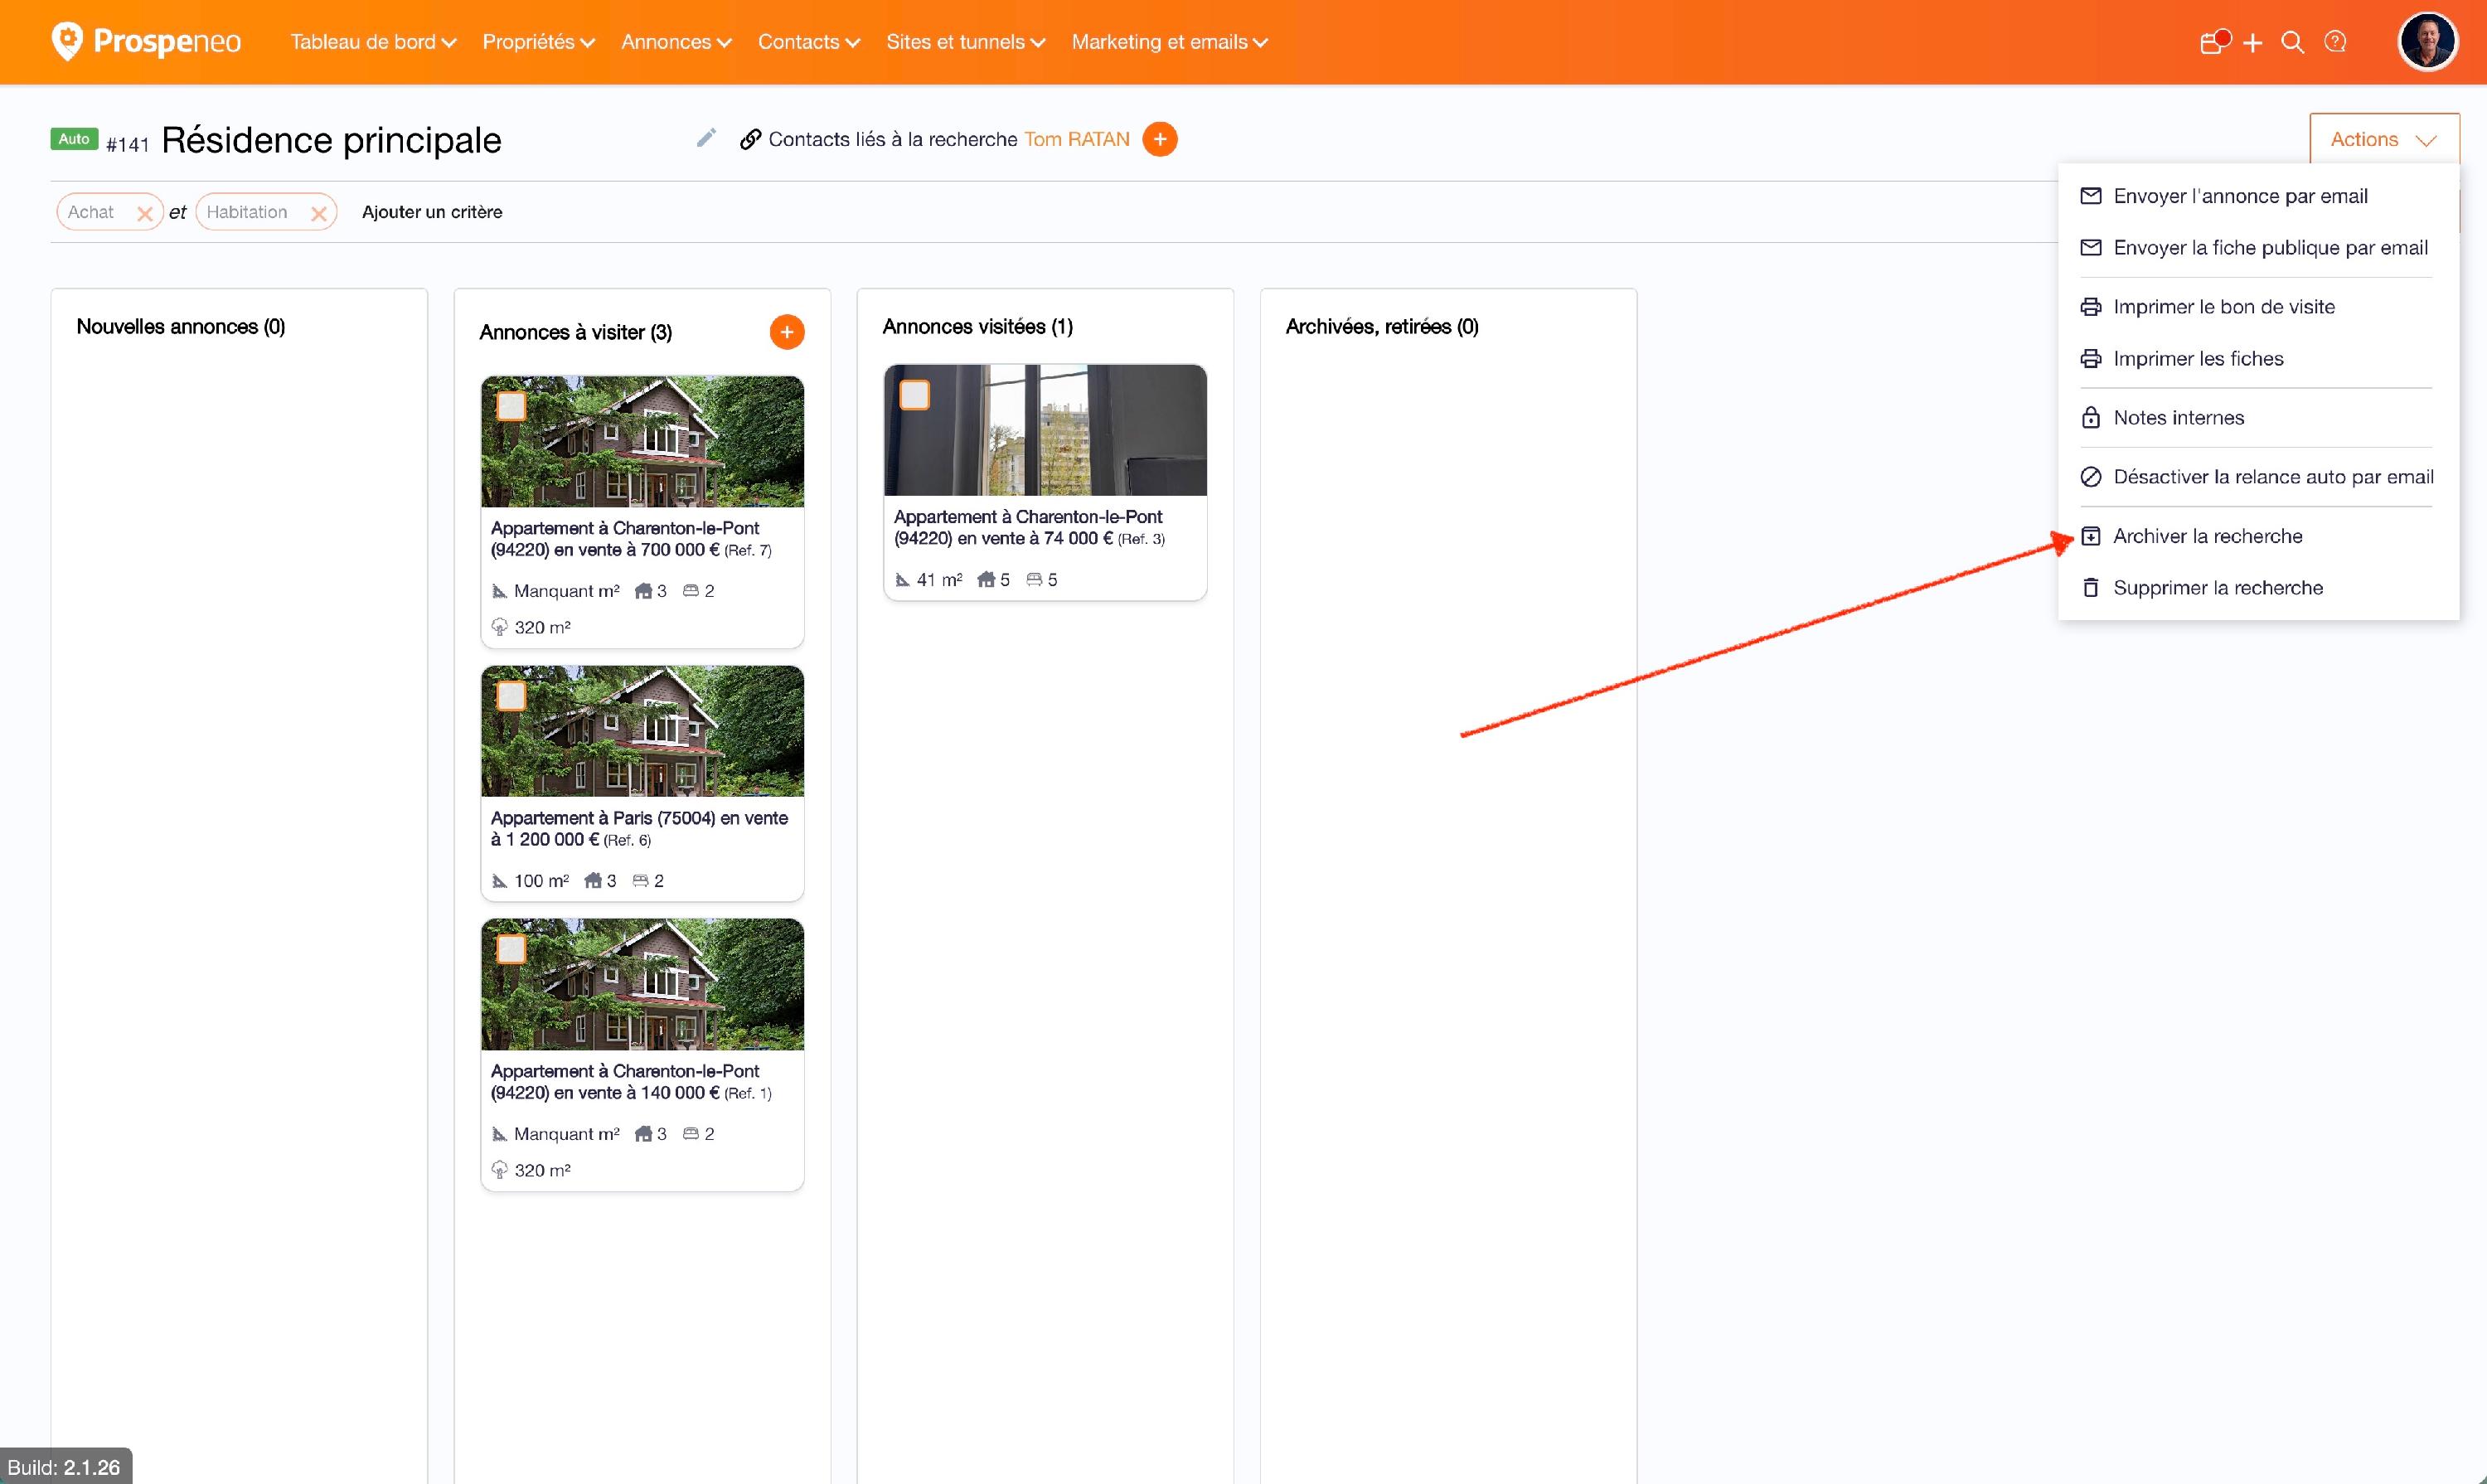Remove the Habitation criterion

click(x=319, y=213)
